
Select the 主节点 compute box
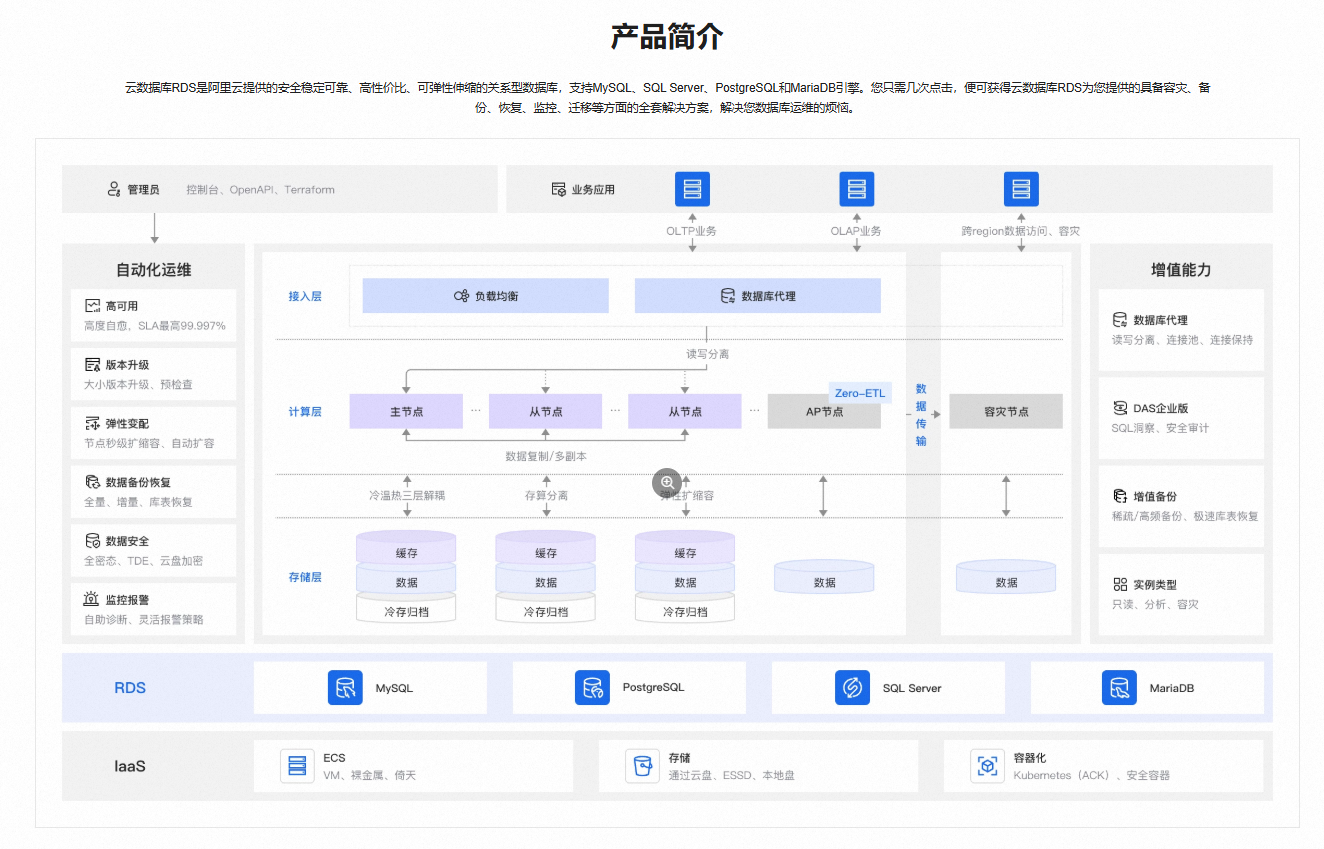[x=406, y=411]
